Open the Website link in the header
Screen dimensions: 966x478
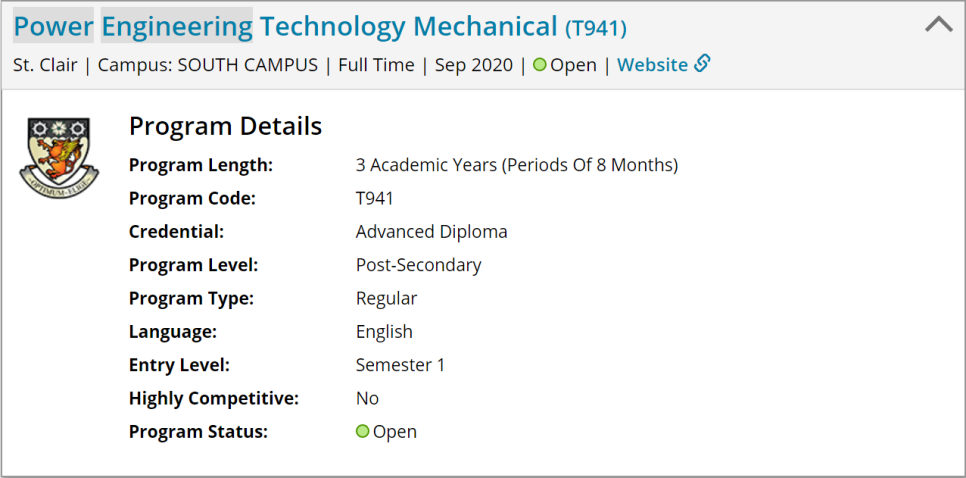(652, 65)
